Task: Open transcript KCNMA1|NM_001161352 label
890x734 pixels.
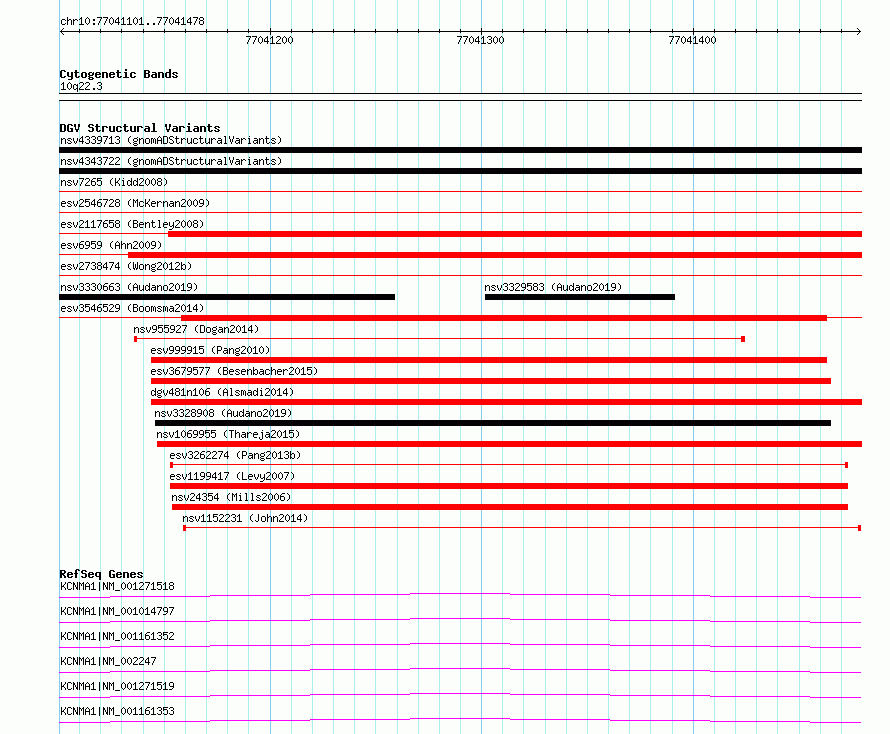Action: point(117,636)
